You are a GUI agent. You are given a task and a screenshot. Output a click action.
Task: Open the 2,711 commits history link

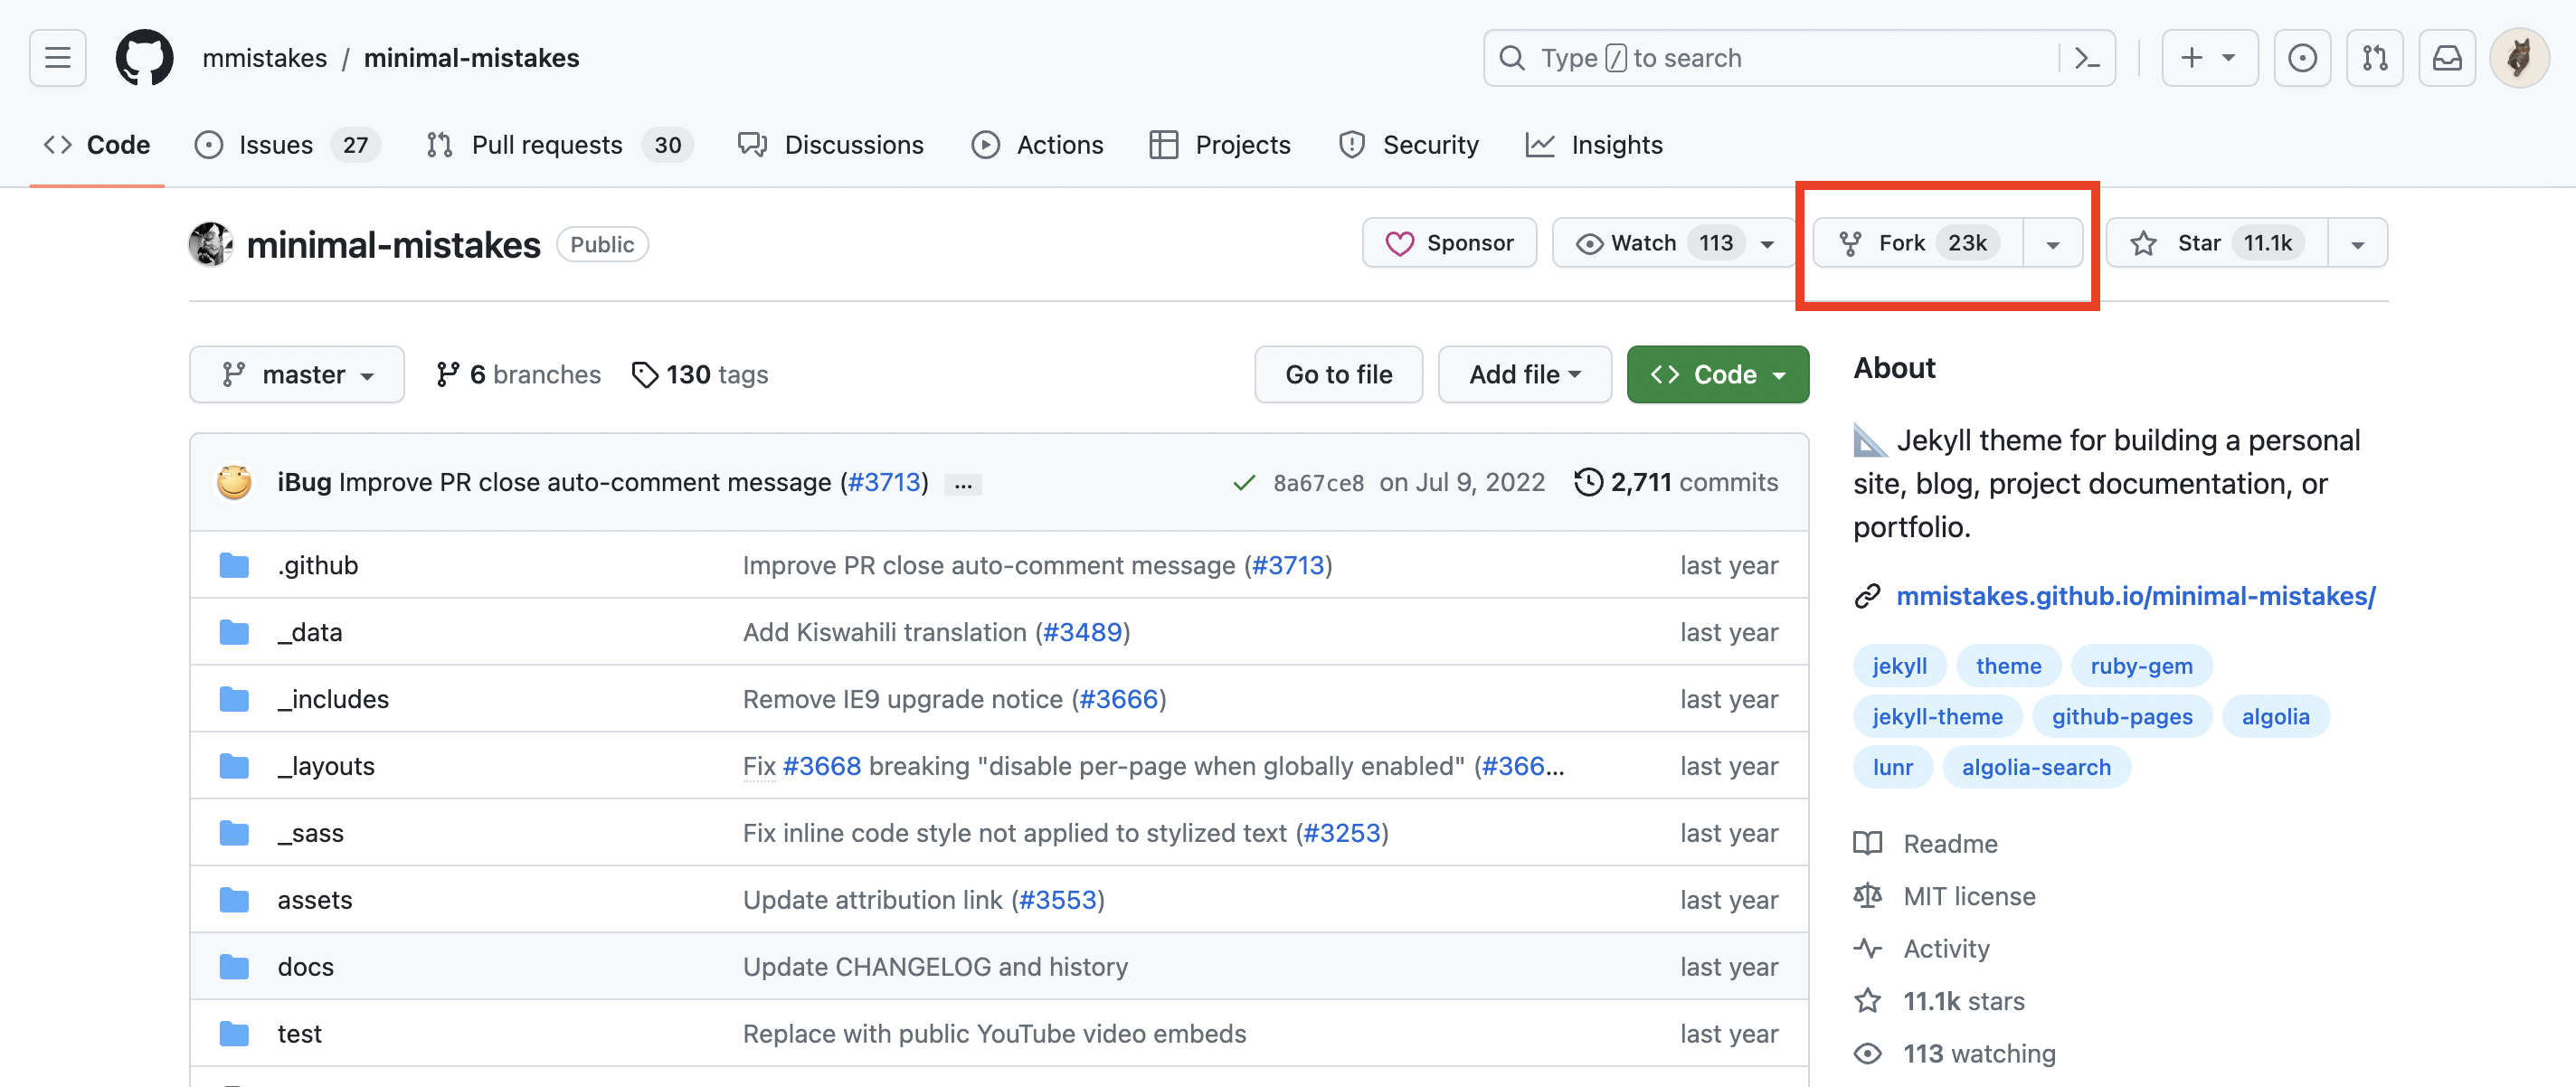click(x=1676, y=482)
